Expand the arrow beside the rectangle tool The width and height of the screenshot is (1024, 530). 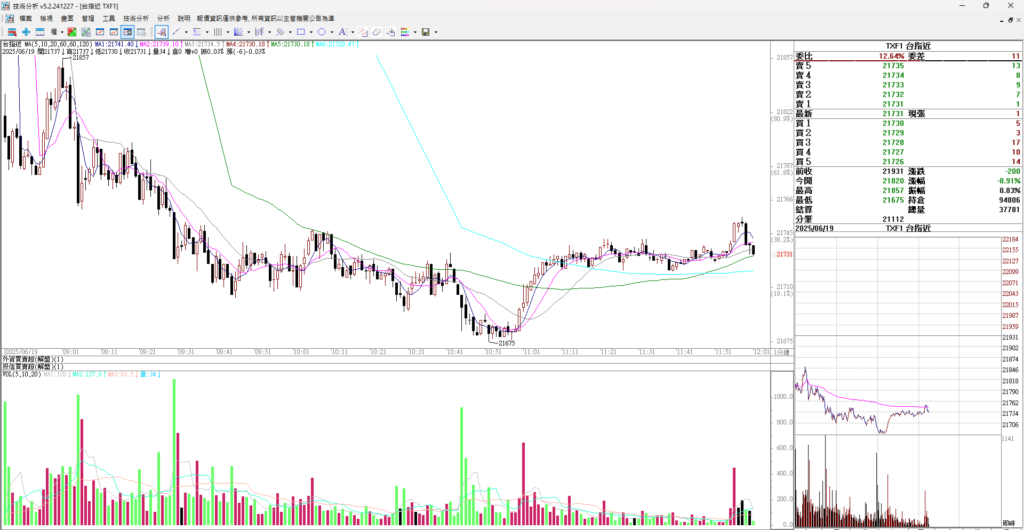coord(311,31)
